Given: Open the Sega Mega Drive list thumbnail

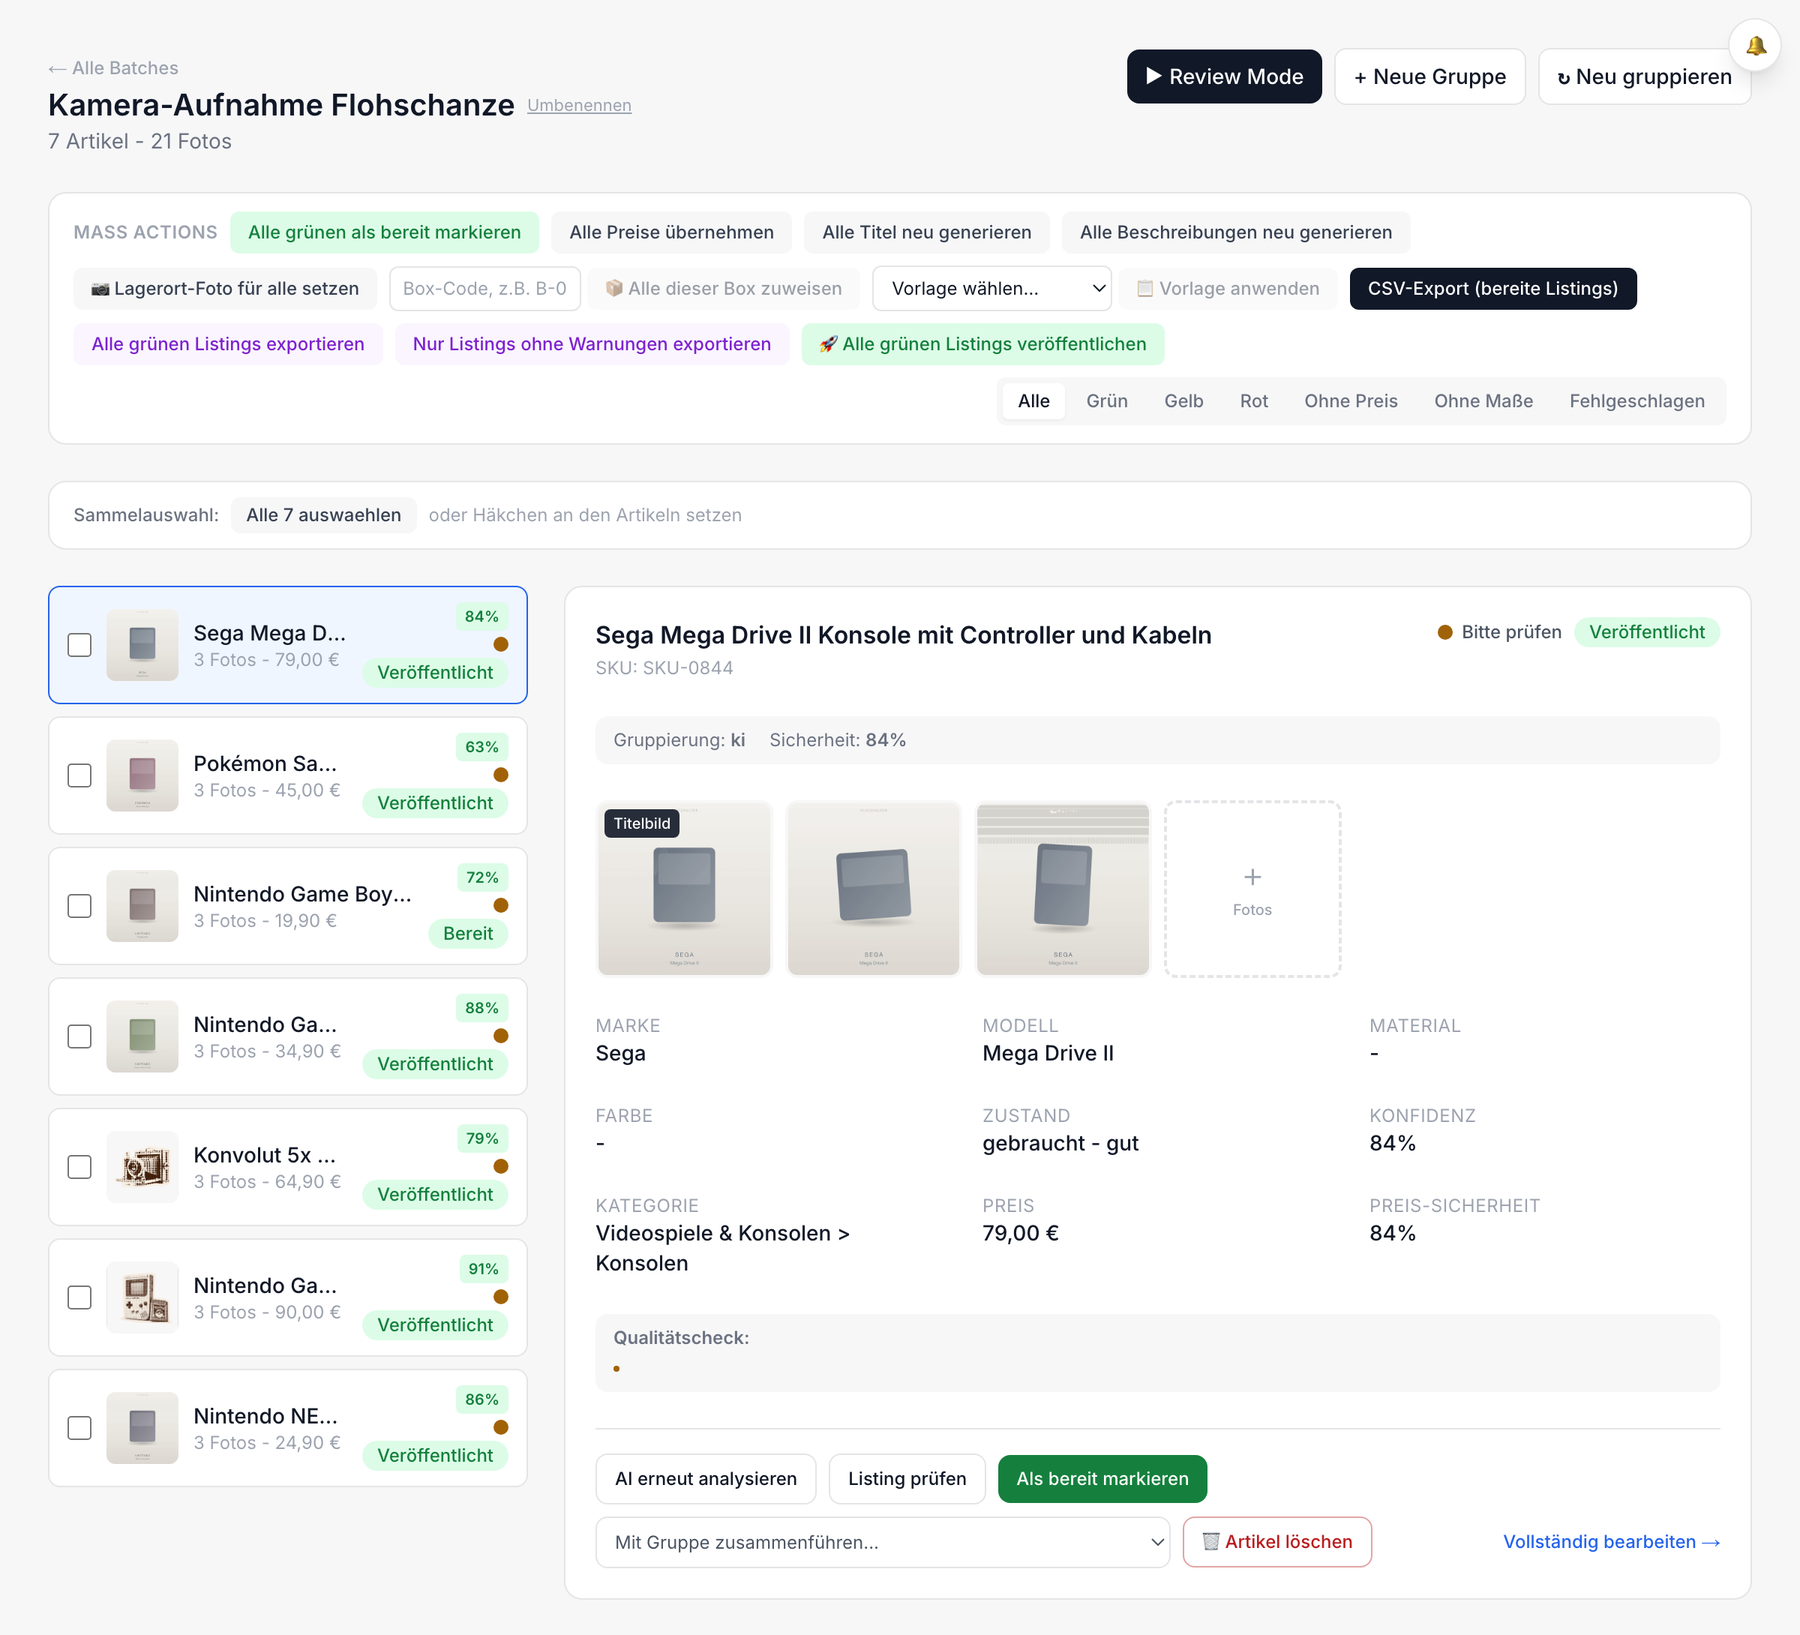Looking at the screenshot, I should click(x=142, y=645).
